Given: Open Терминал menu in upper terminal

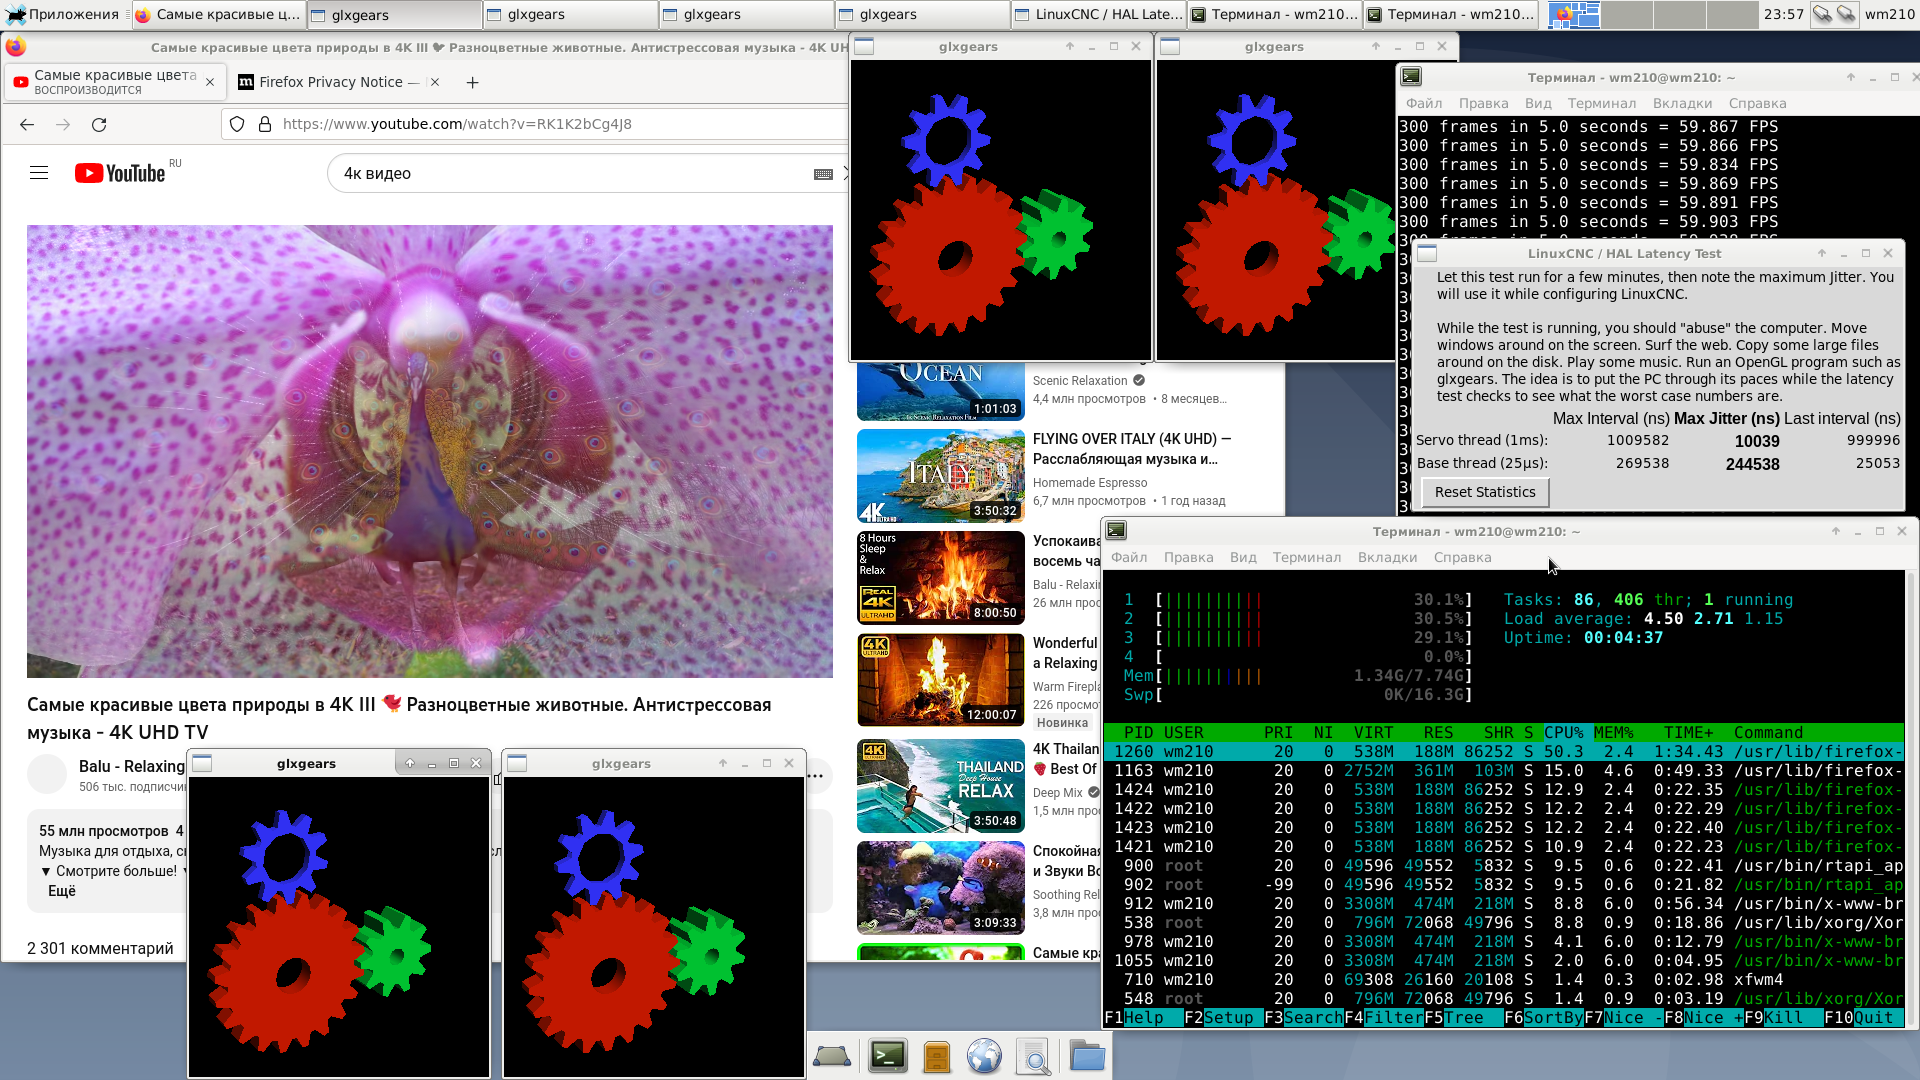Looking at the screenshot, I should (x=1601, y=104).
